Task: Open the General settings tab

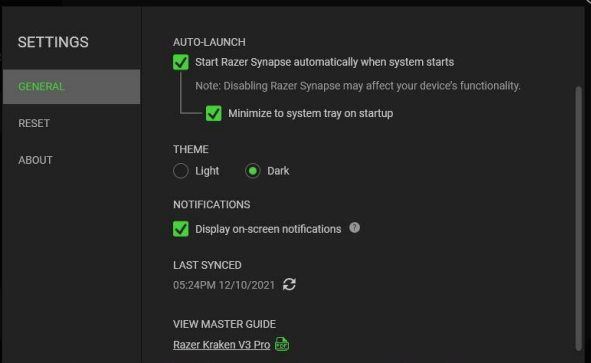Action: click(x=72, y=86)
